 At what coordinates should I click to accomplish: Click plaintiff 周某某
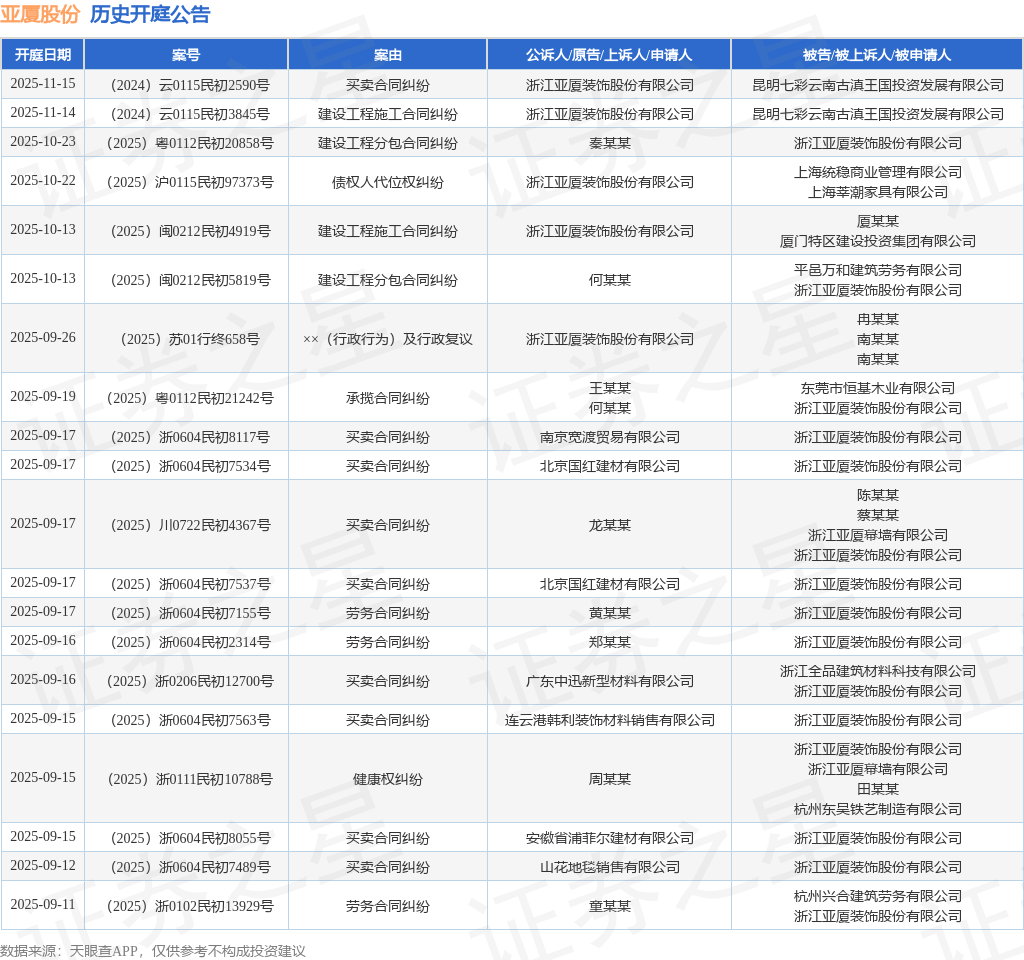609,778
